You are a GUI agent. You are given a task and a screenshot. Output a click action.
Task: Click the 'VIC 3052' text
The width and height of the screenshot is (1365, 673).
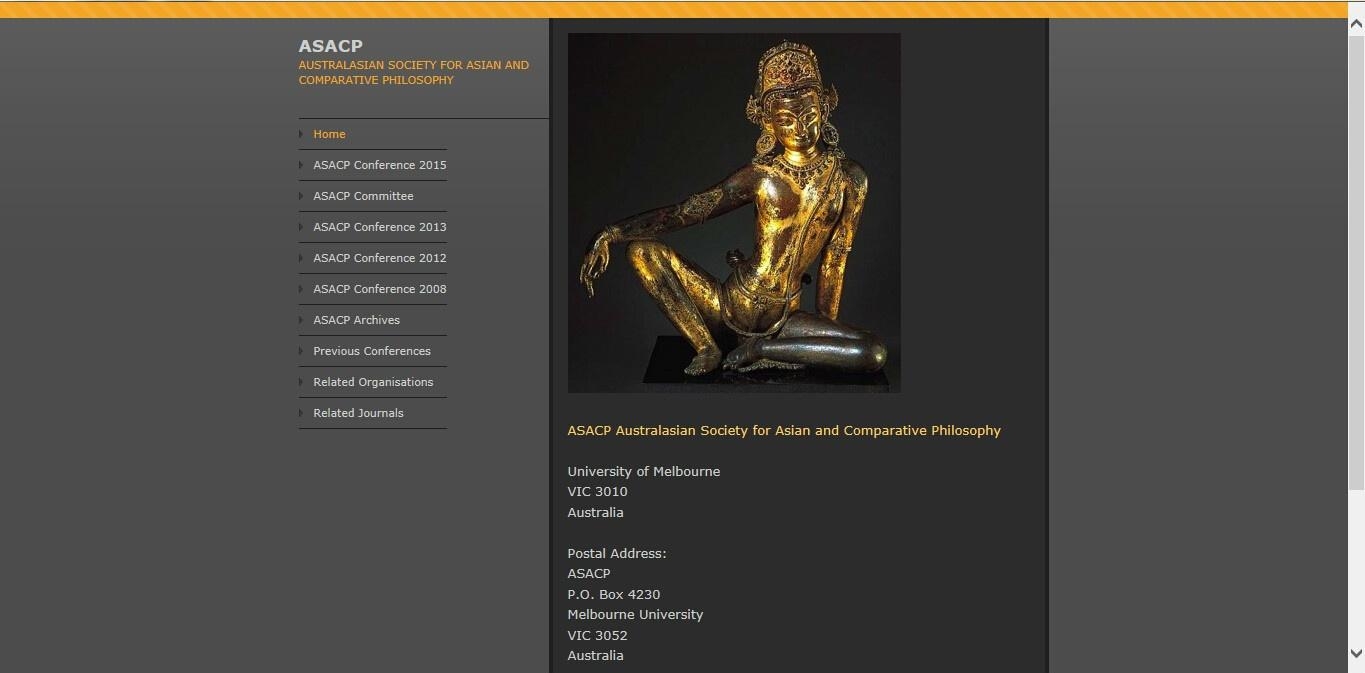coord(597,635)
